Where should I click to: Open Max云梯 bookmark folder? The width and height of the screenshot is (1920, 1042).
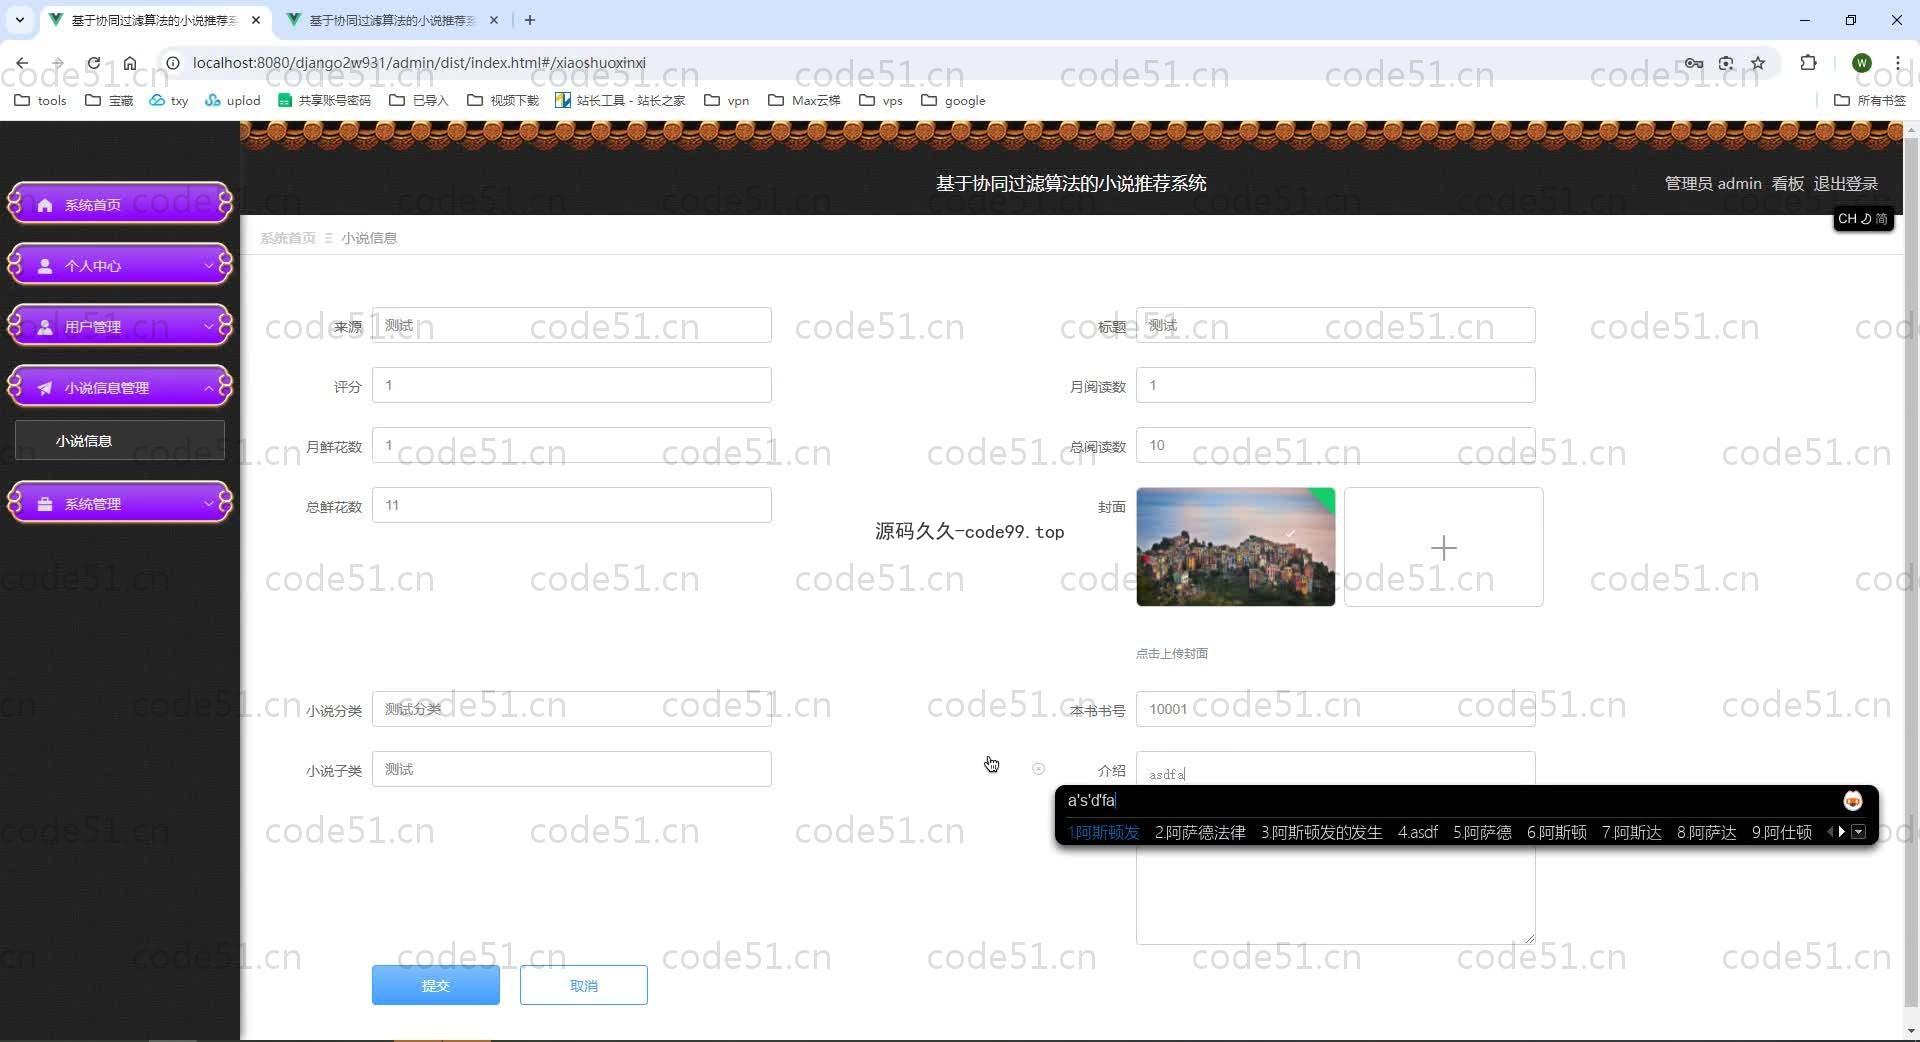point(804,100)
